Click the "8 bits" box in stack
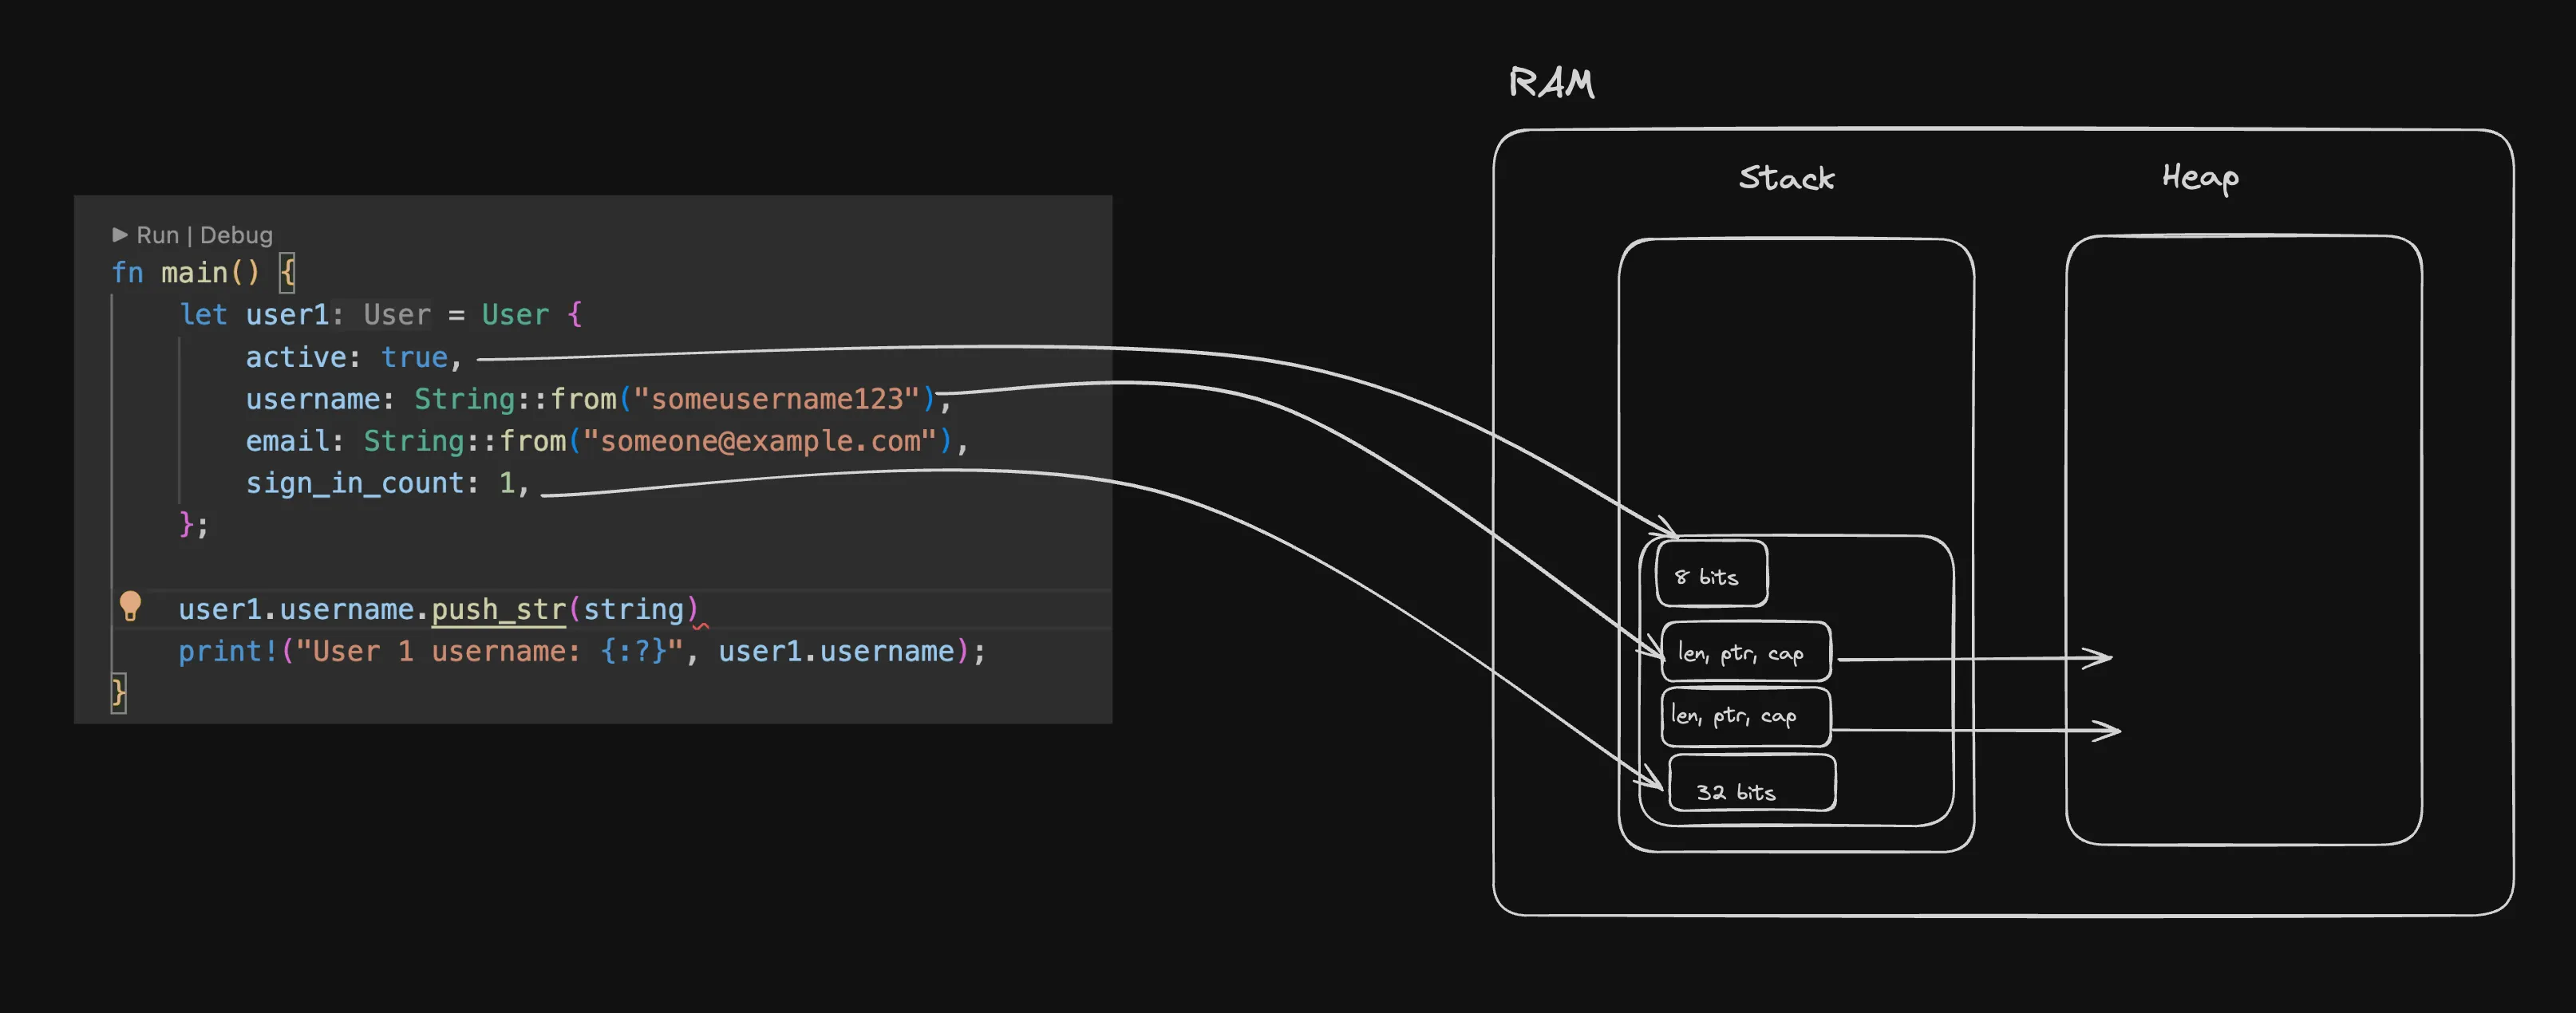The image size is (2576, 1013). click(x=1711, y=575)
